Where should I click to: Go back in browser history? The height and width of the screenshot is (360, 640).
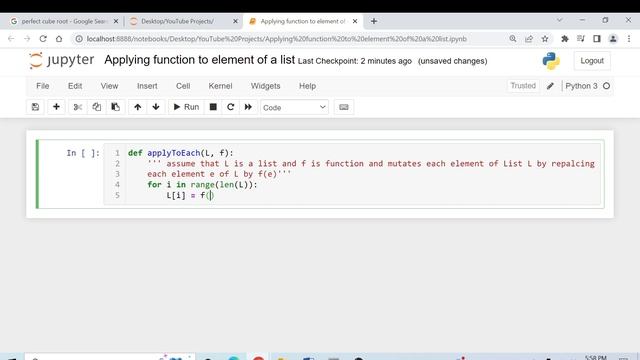11,39
